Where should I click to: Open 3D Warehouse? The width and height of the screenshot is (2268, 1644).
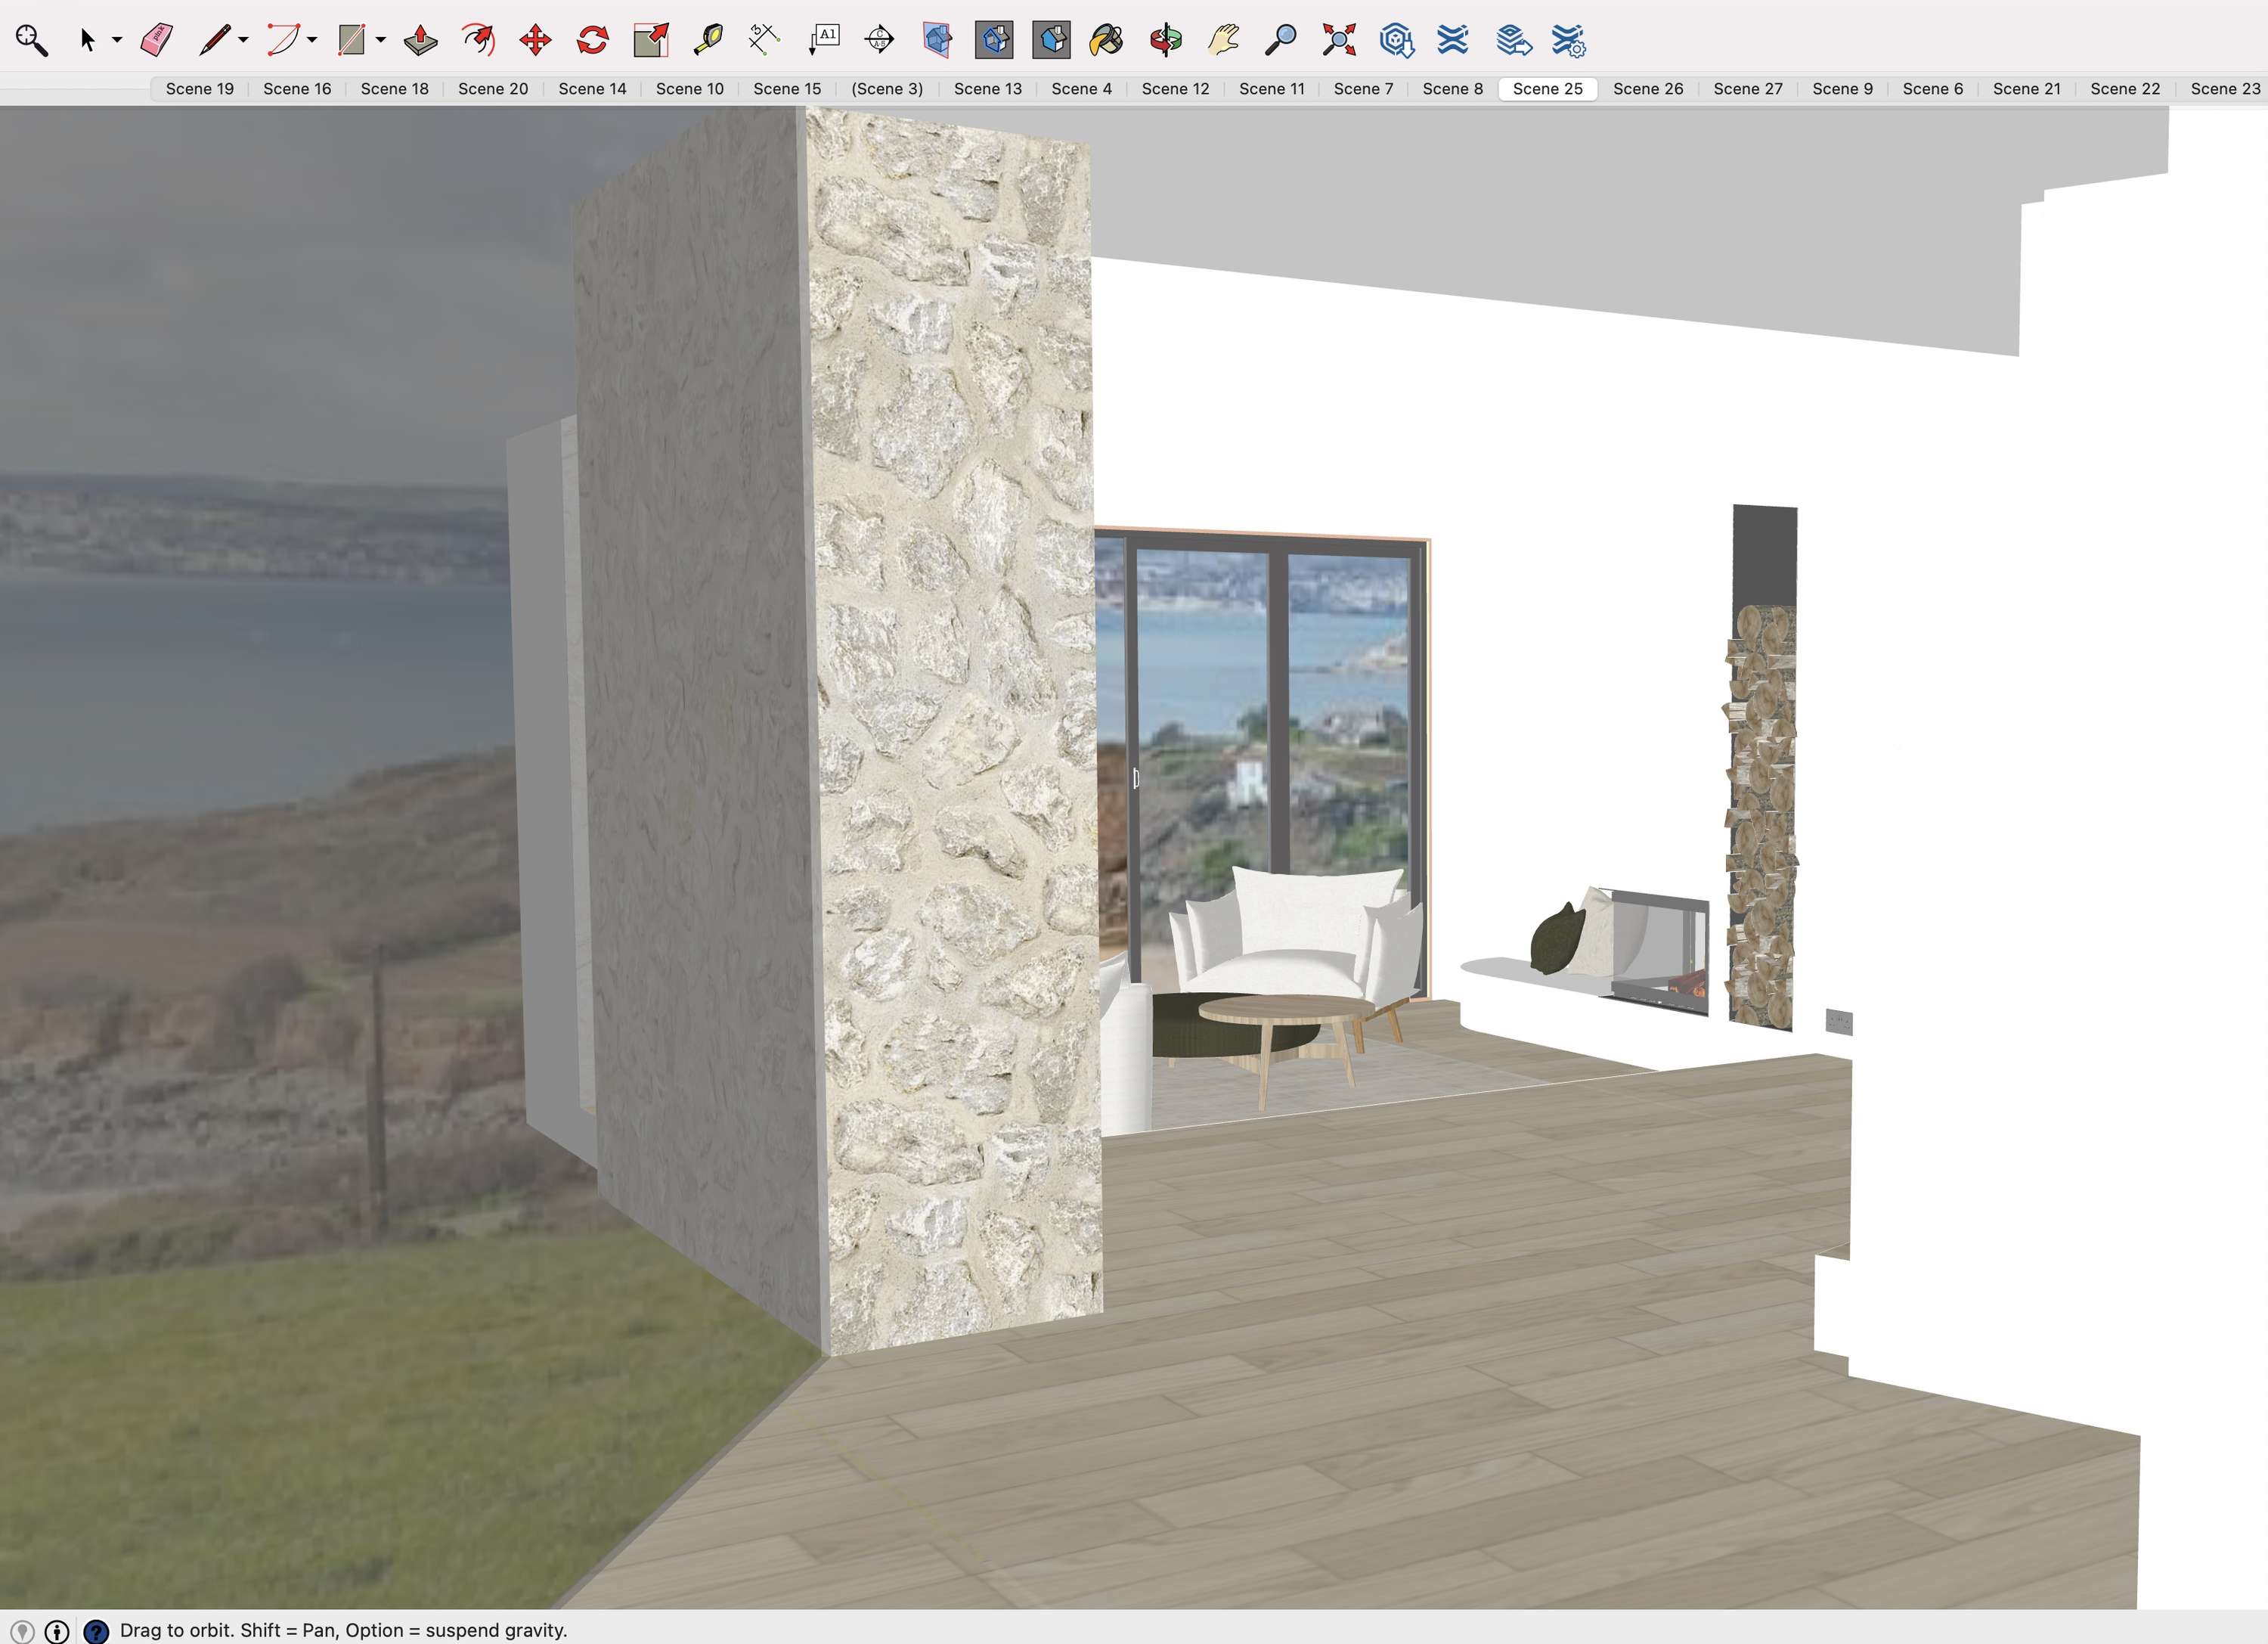click(1396, 40)
